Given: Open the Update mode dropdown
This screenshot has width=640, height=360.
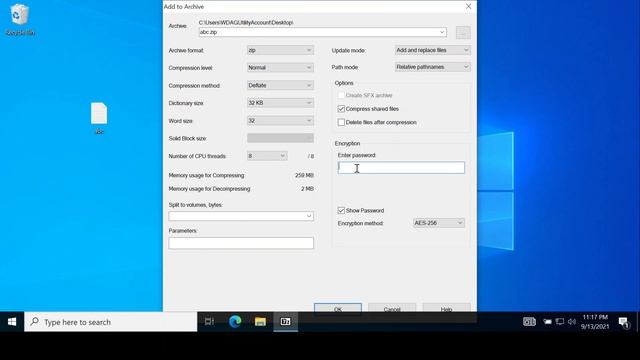Looking at the screenshot, I should click(x=433, y=50).
